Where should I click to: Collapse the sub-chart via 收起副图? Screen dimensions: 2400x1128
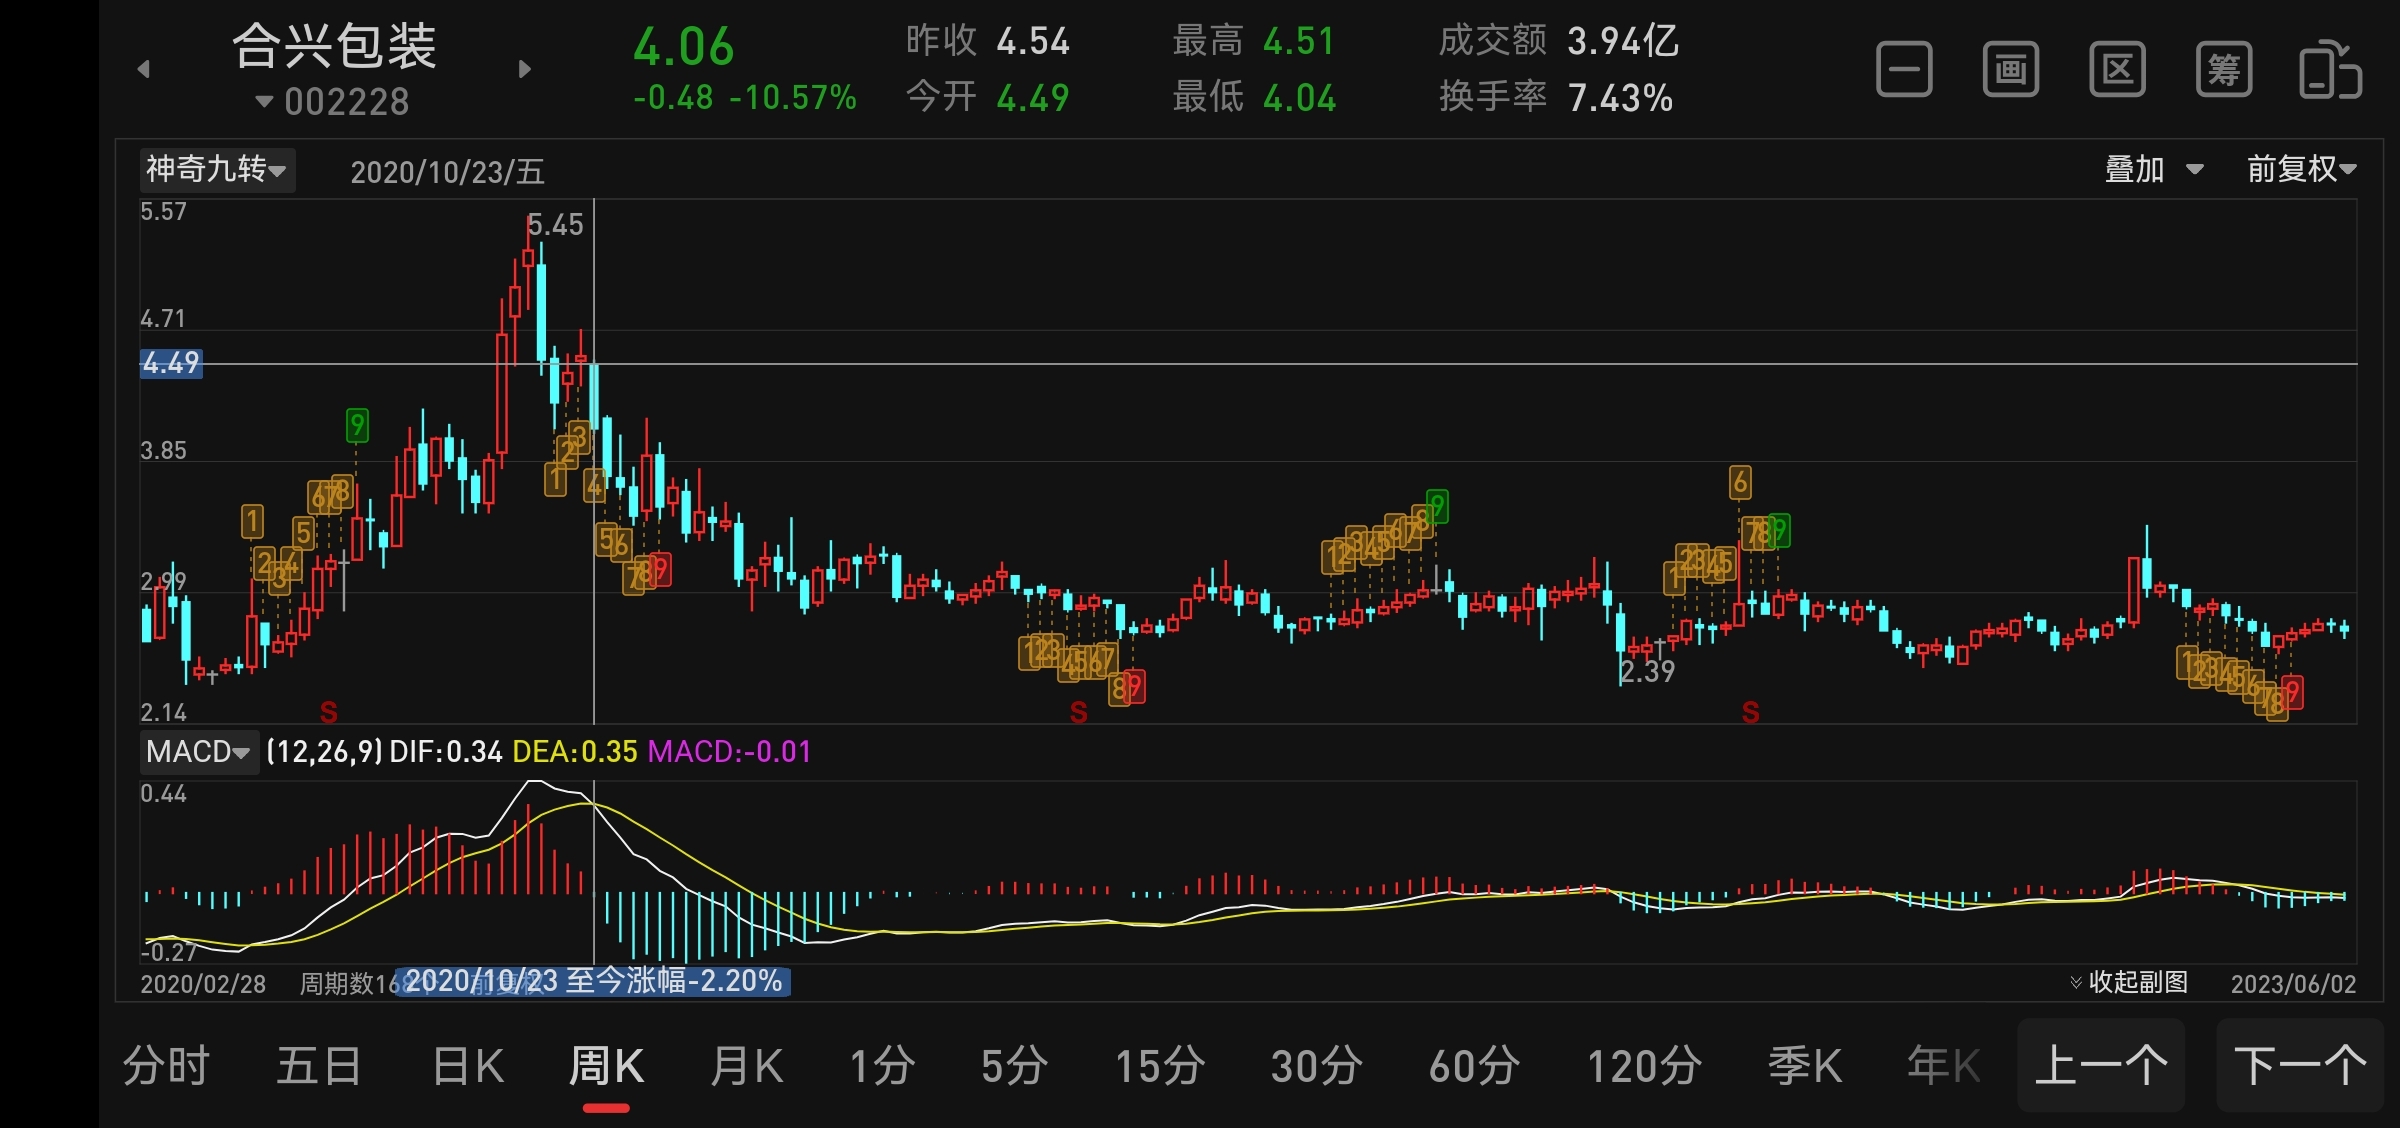click(2130, 982)
